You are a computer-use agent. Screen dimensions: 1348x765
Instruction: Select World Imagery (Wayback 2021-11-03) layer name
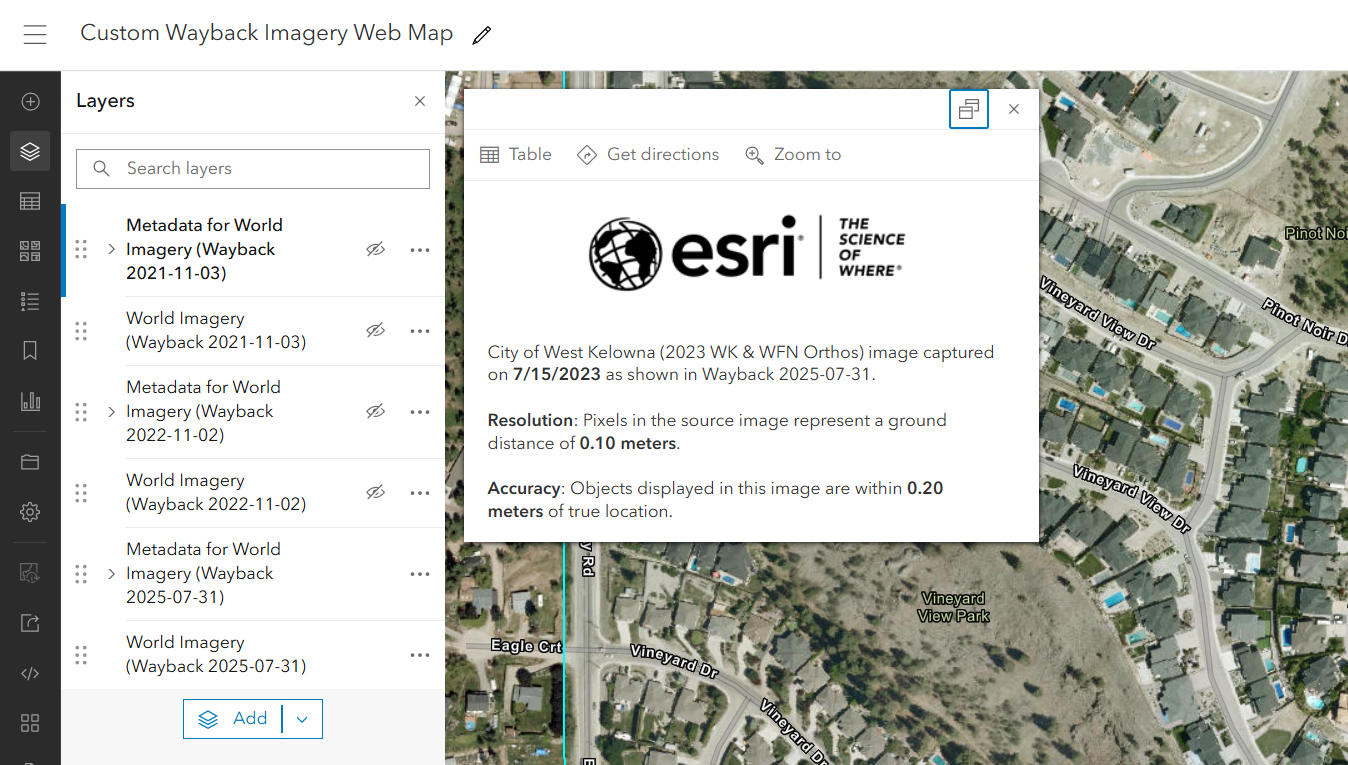[216, 330]
